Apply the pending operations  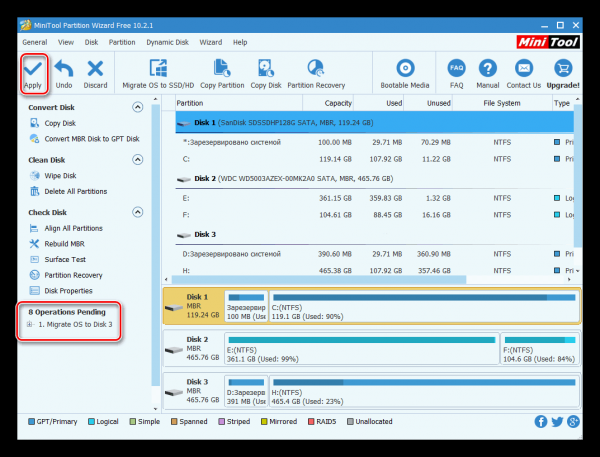[x=33, y=74]
